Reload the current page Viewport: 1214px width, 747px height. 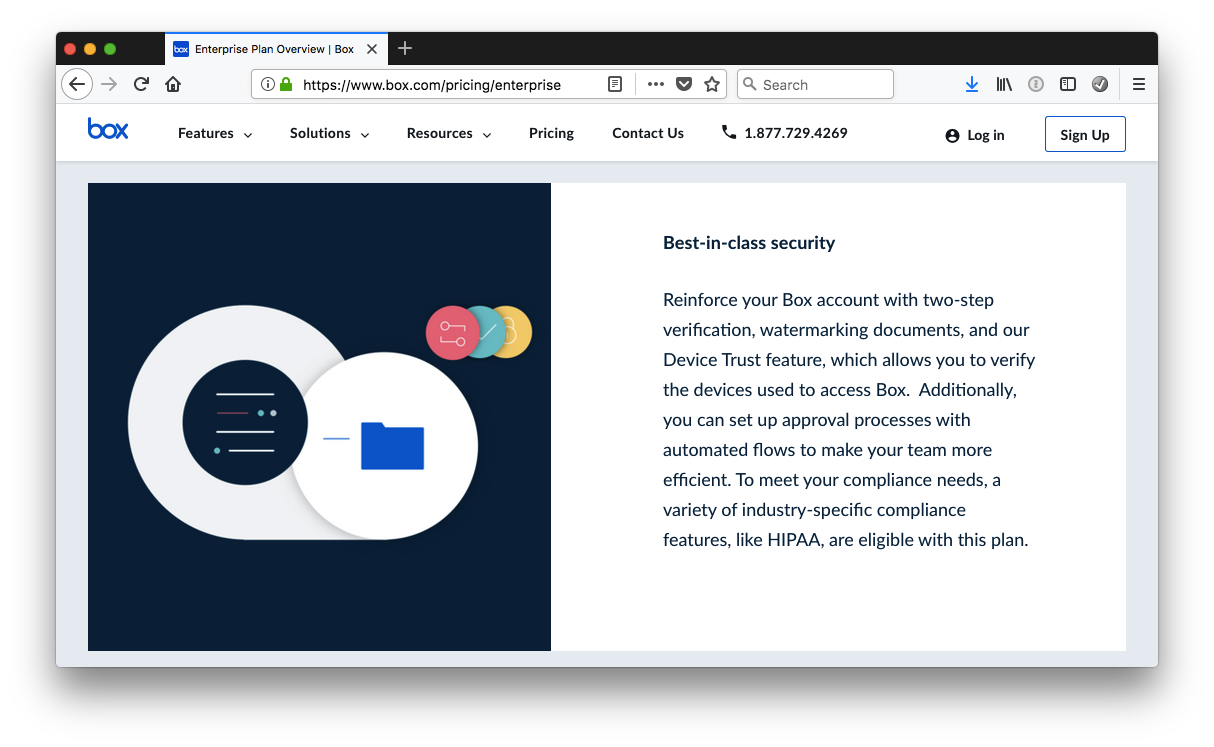tap(141, 85)
